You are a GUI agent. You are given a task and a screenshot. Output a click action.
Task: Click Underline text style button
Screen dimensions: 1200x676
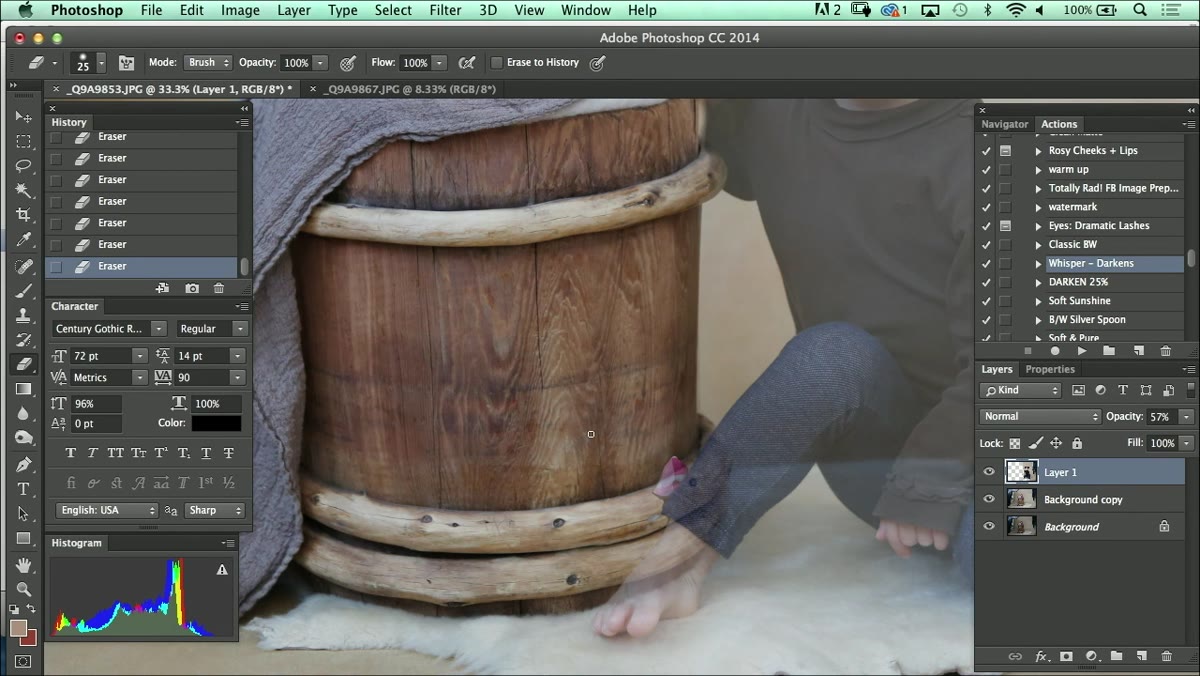[206, 453]
